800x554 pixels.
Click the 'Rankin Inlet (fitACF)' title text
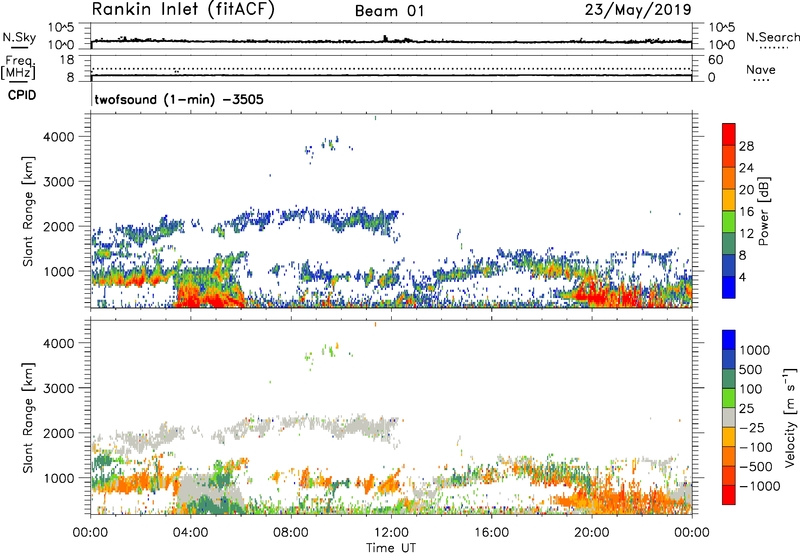183,9
